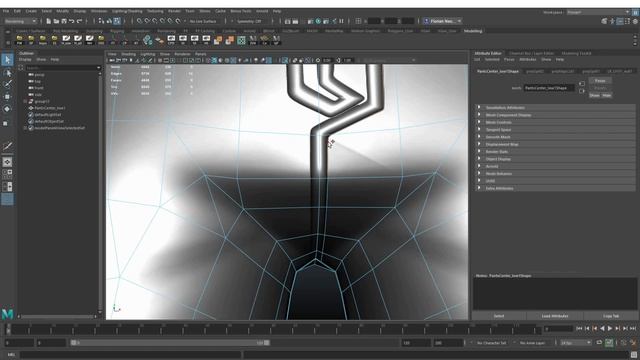Image resolution: width=640 pixels, height=360 pixels.
Task: Pick the Paint Selection brush tool
Action: coord(7,84)
